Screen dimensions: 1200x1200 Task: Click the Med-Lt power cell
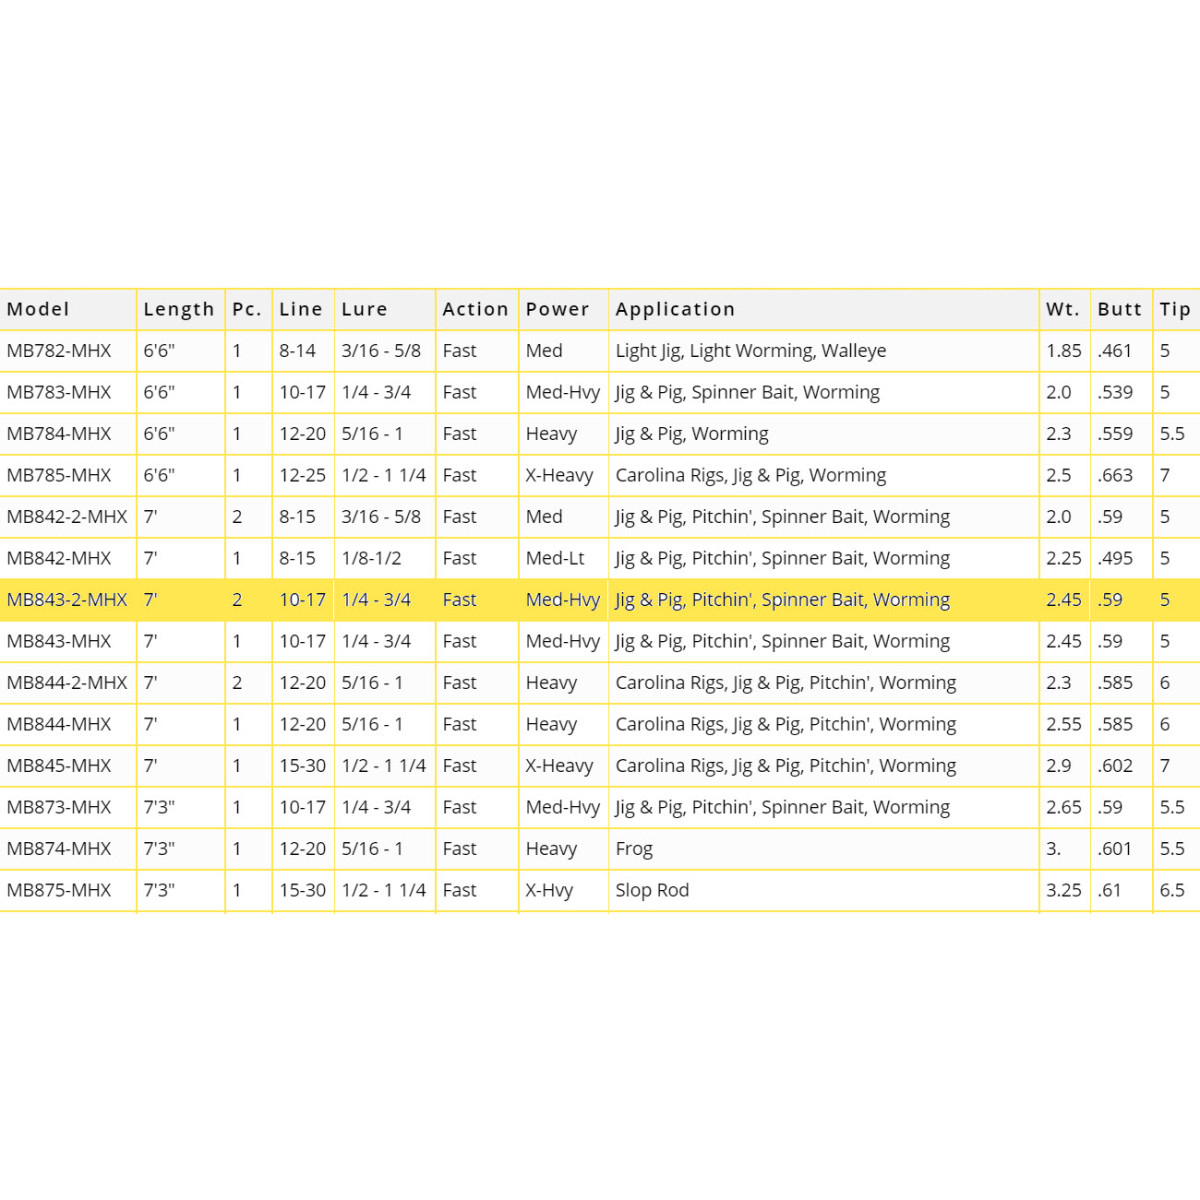[555, 558]
